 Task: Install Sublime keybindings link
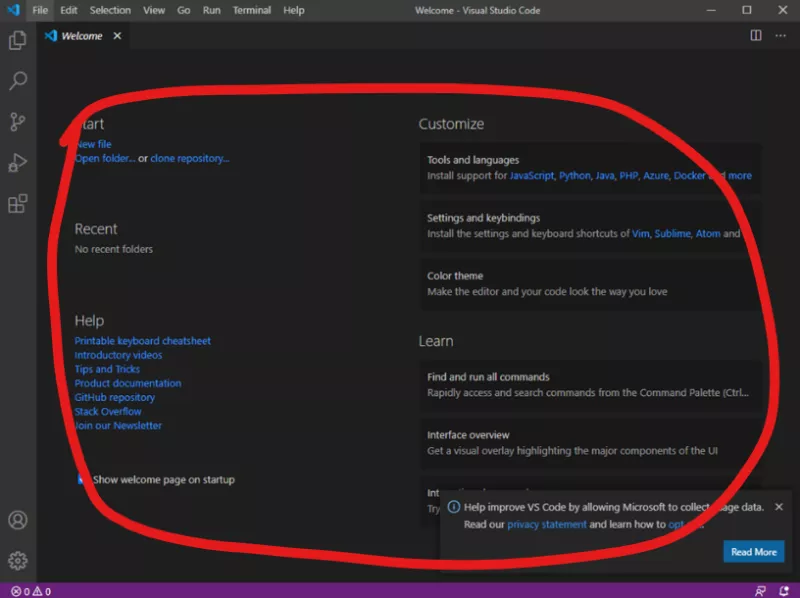point(672,234)
